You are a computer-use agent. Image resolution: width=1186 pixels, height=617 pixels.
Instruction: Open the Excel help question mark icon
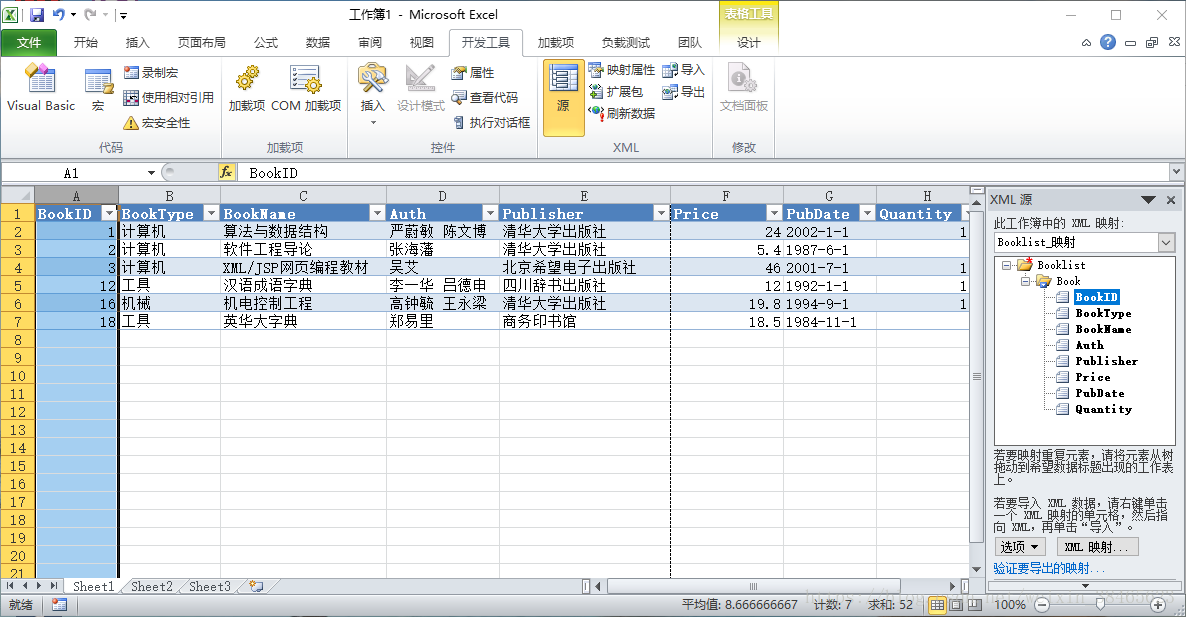(x=1108, y=42)
